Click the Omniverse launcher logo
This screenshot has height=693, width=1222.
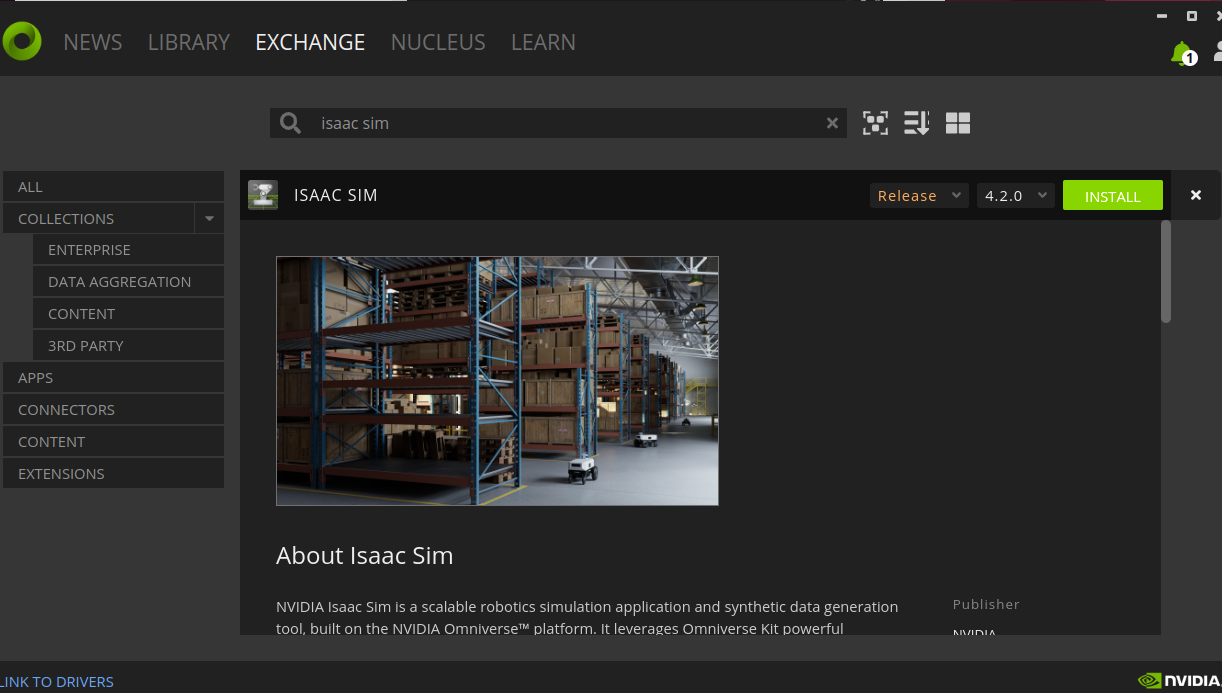[x=22, y=41]
